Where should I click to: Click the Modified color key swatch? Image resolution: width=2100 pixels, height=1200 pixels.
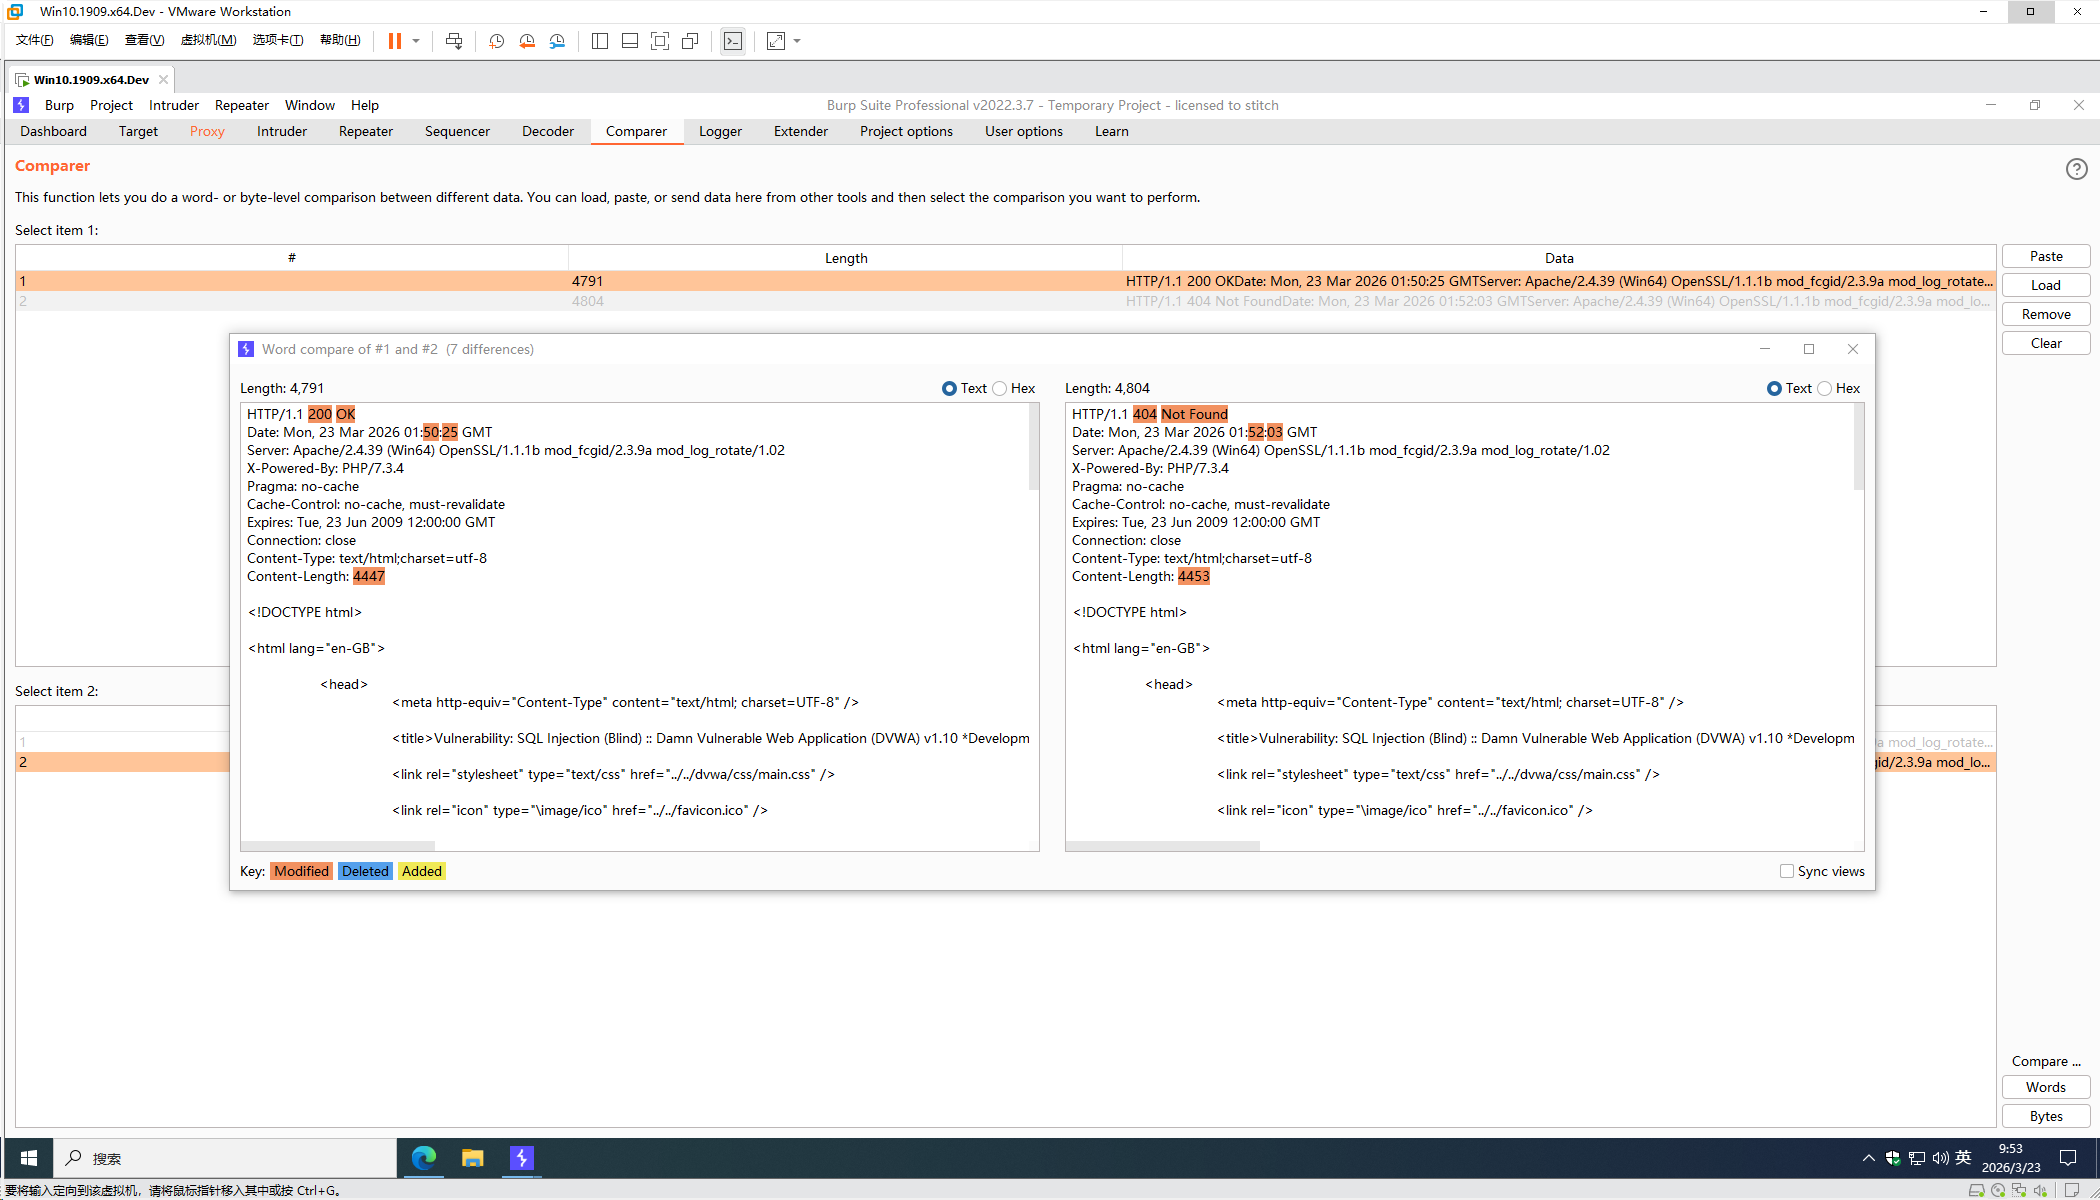coord(301,871)
